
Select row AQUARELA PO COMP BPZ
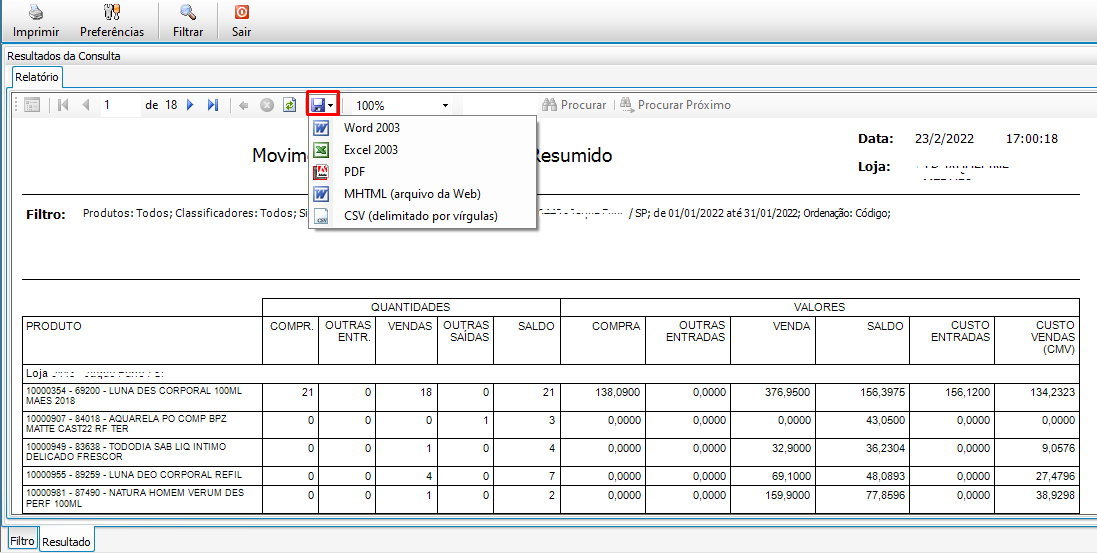tap(551, 425)
